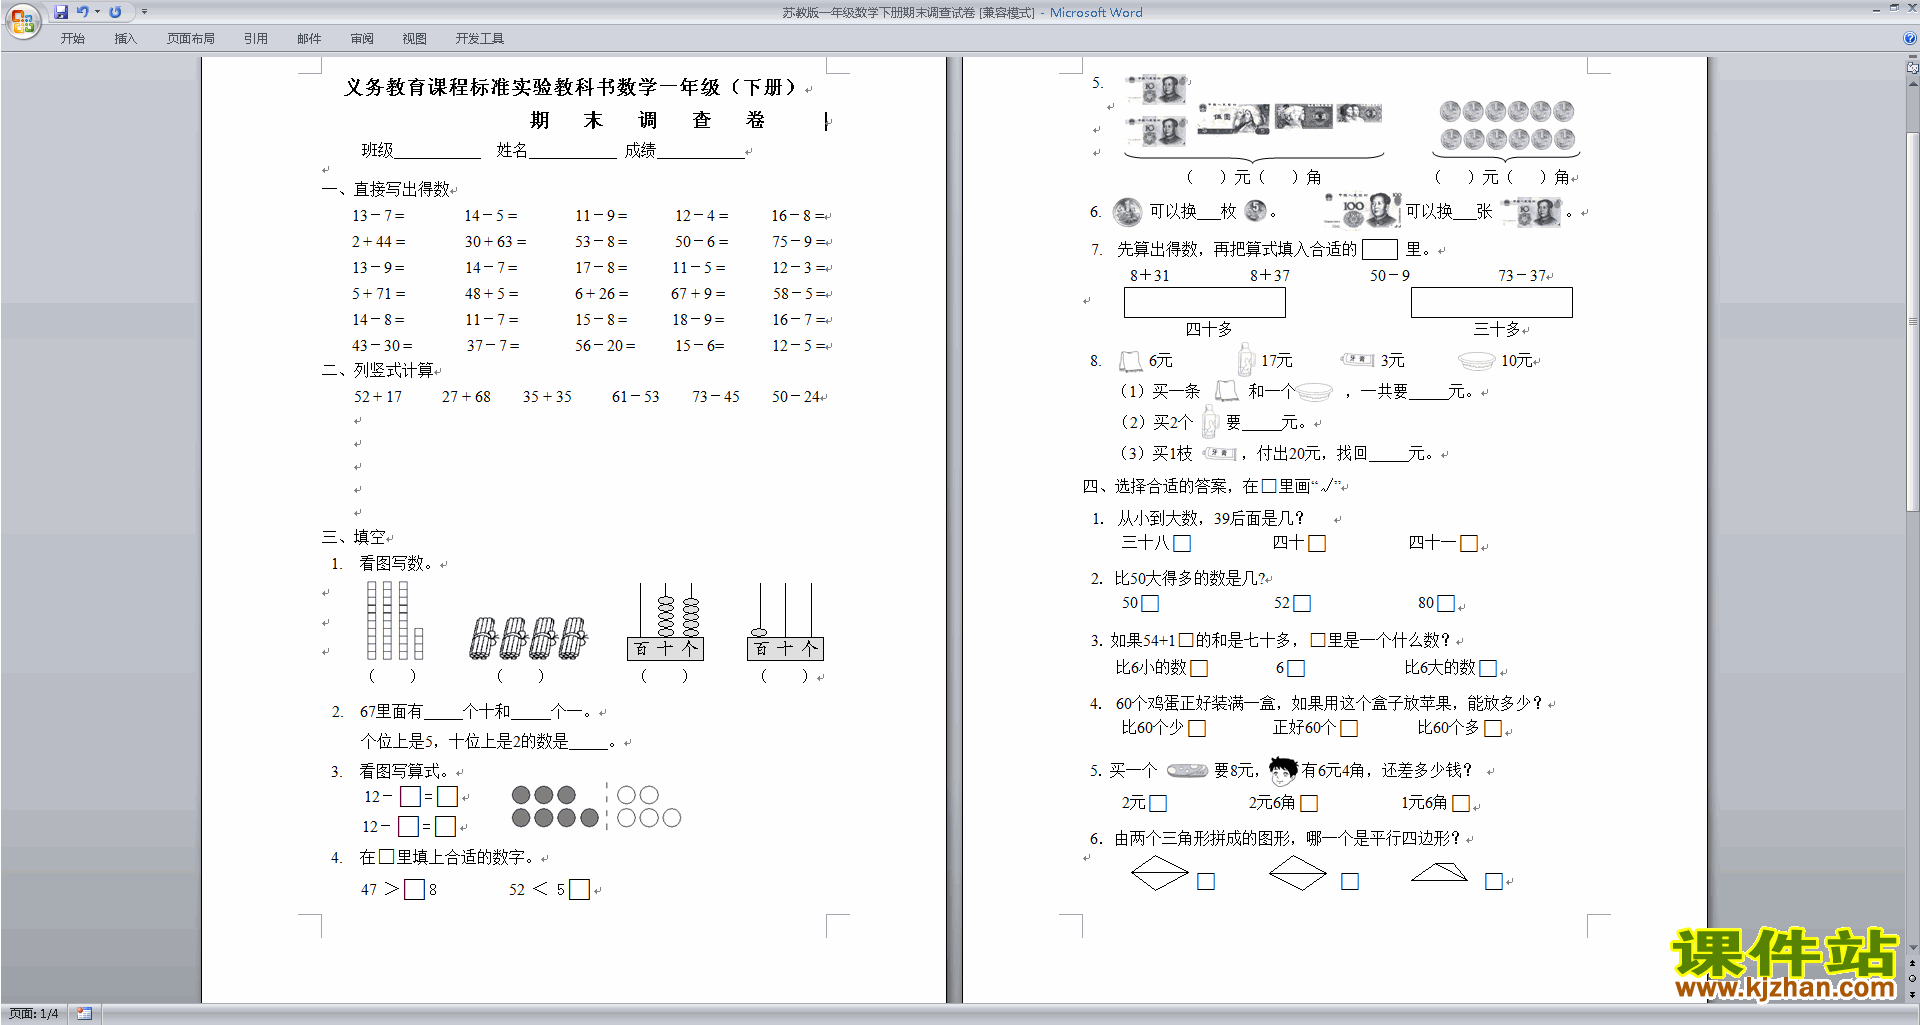
Task: Switch to the 页面布局 tab
Action: (x=190, y=39)
